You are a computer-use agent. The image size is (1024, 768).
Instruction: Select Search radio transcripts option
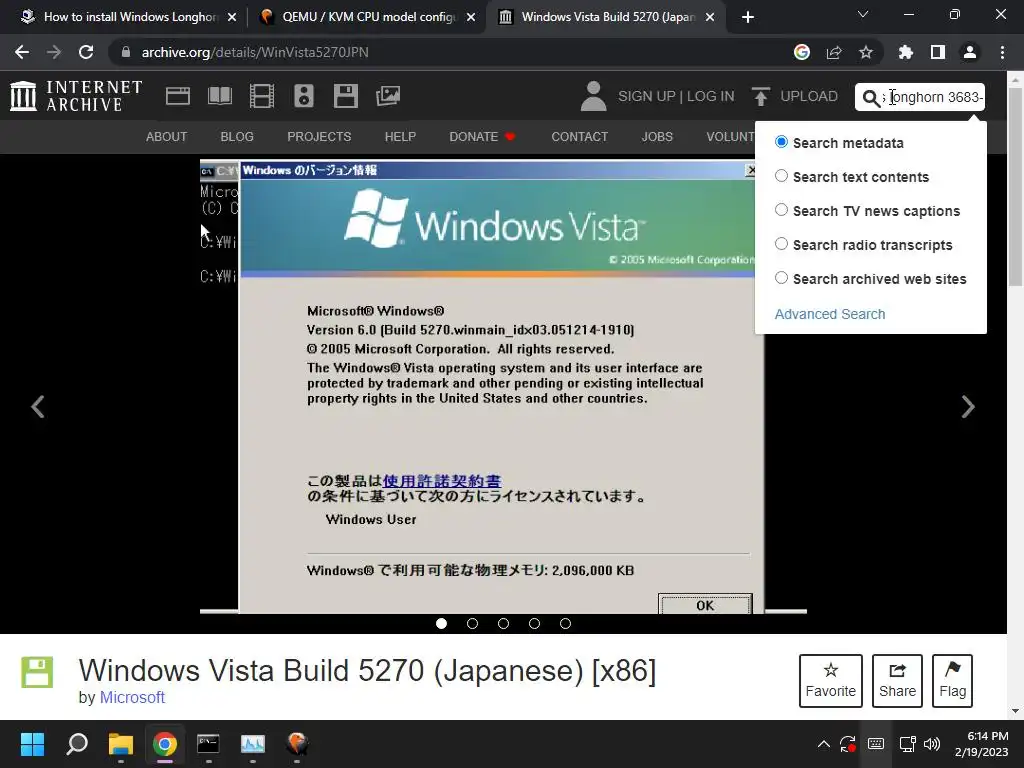[781, 244]
